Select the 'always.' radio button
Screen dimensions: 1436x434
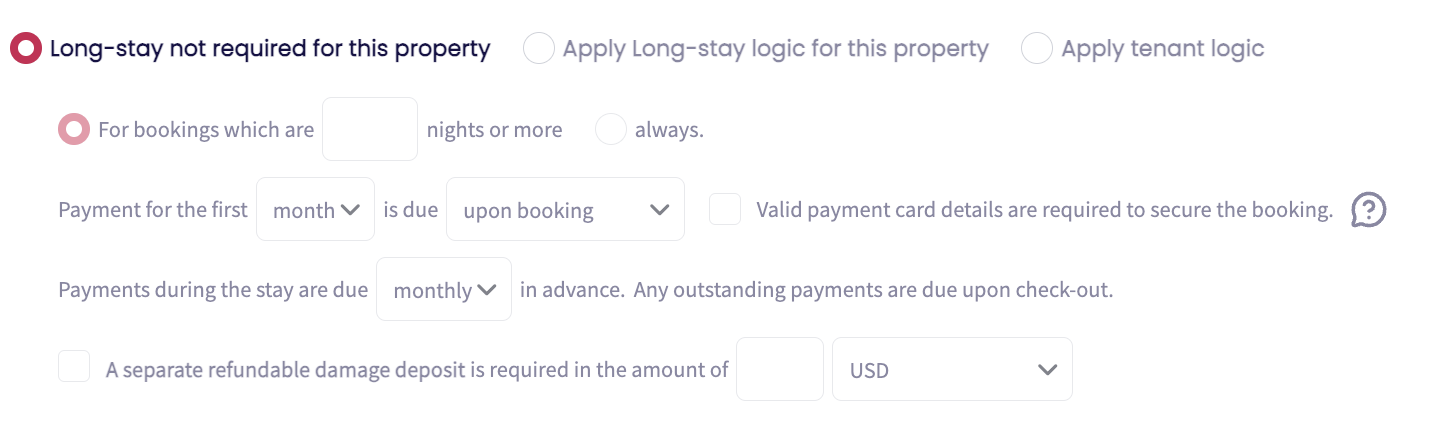click(x=611, y=129)
